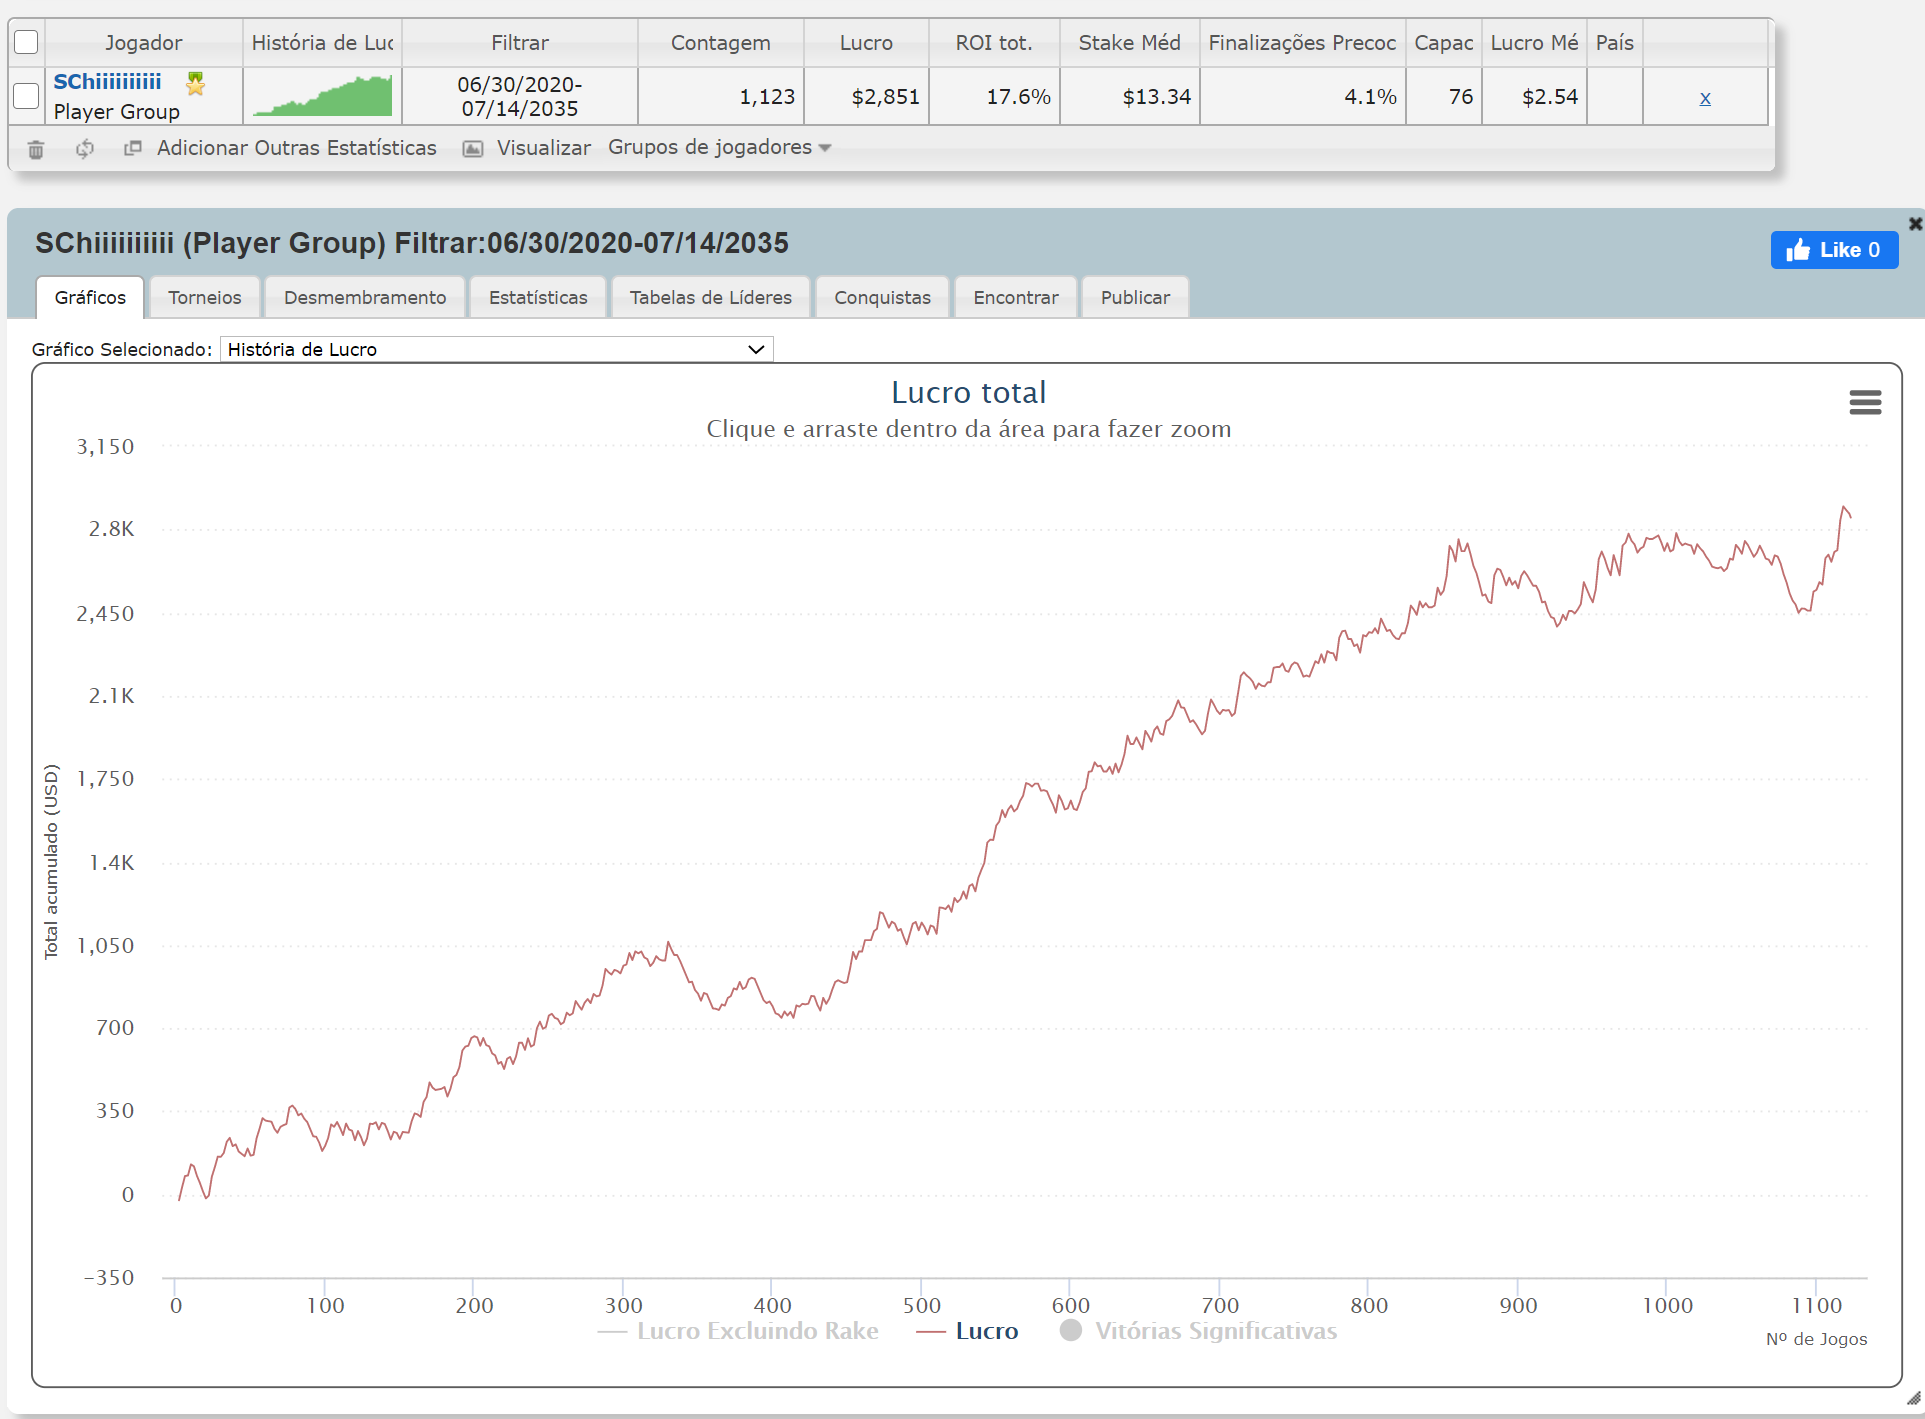Switch to the Gráficos tab
The height and width of the screenshot is (1419, 1925).
point(90,297)
